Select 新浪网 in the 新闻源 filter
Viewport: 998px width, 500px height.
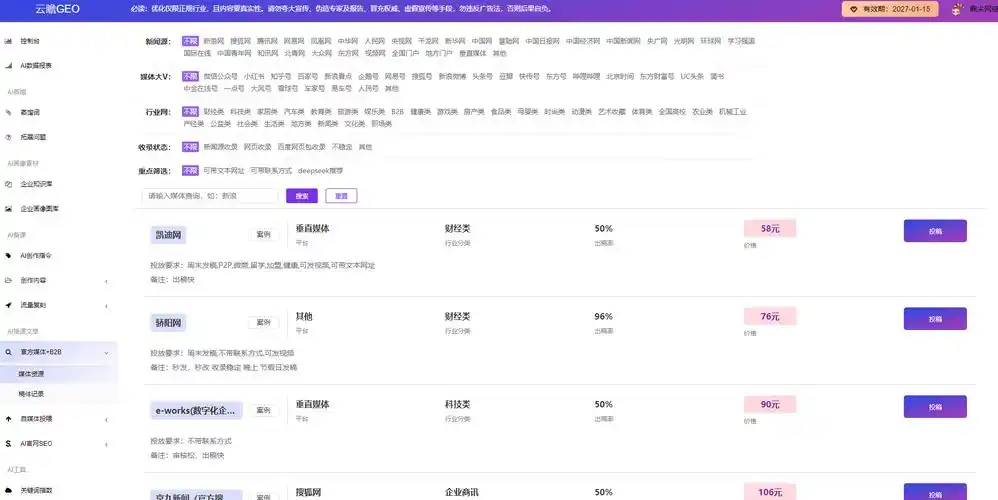[x=213, y=41]
